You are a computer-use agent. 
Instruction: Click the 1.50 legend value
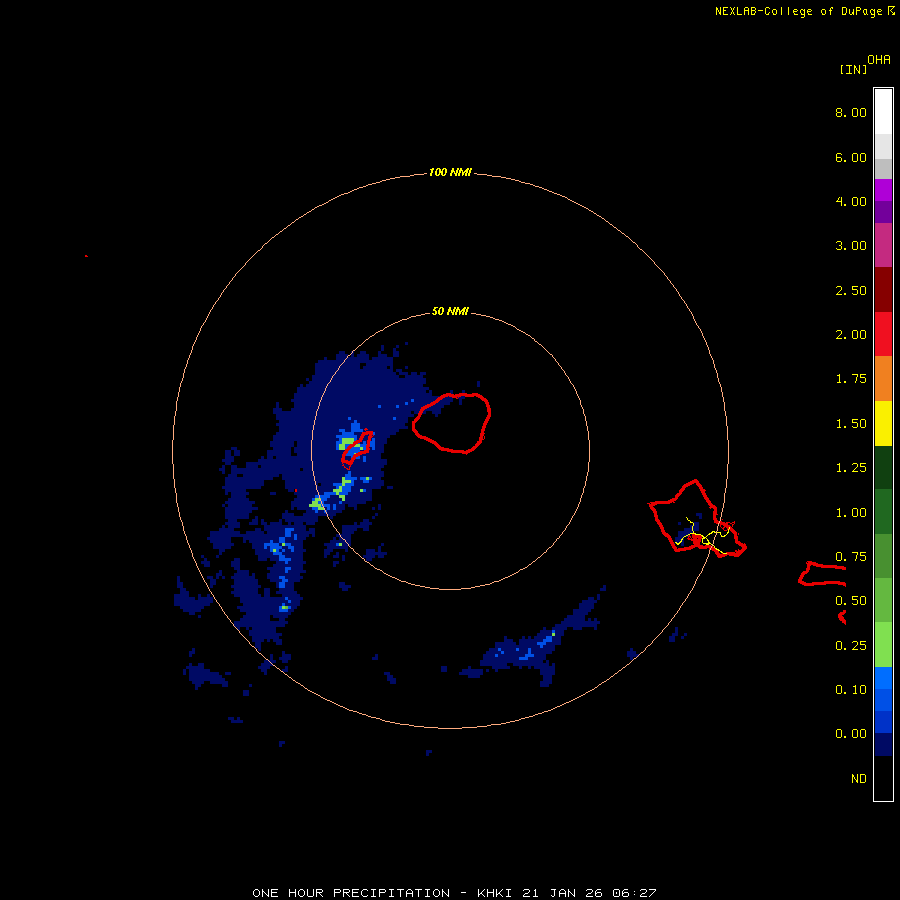(851, 424)
